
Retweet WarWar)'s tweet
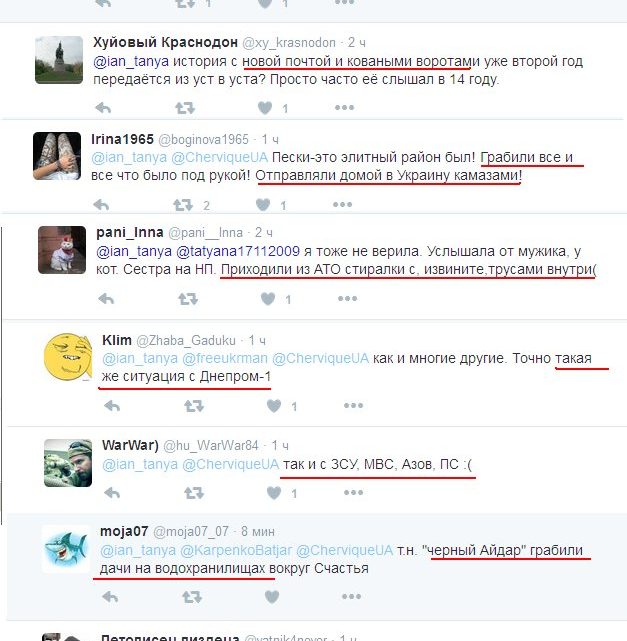point(194,493)
